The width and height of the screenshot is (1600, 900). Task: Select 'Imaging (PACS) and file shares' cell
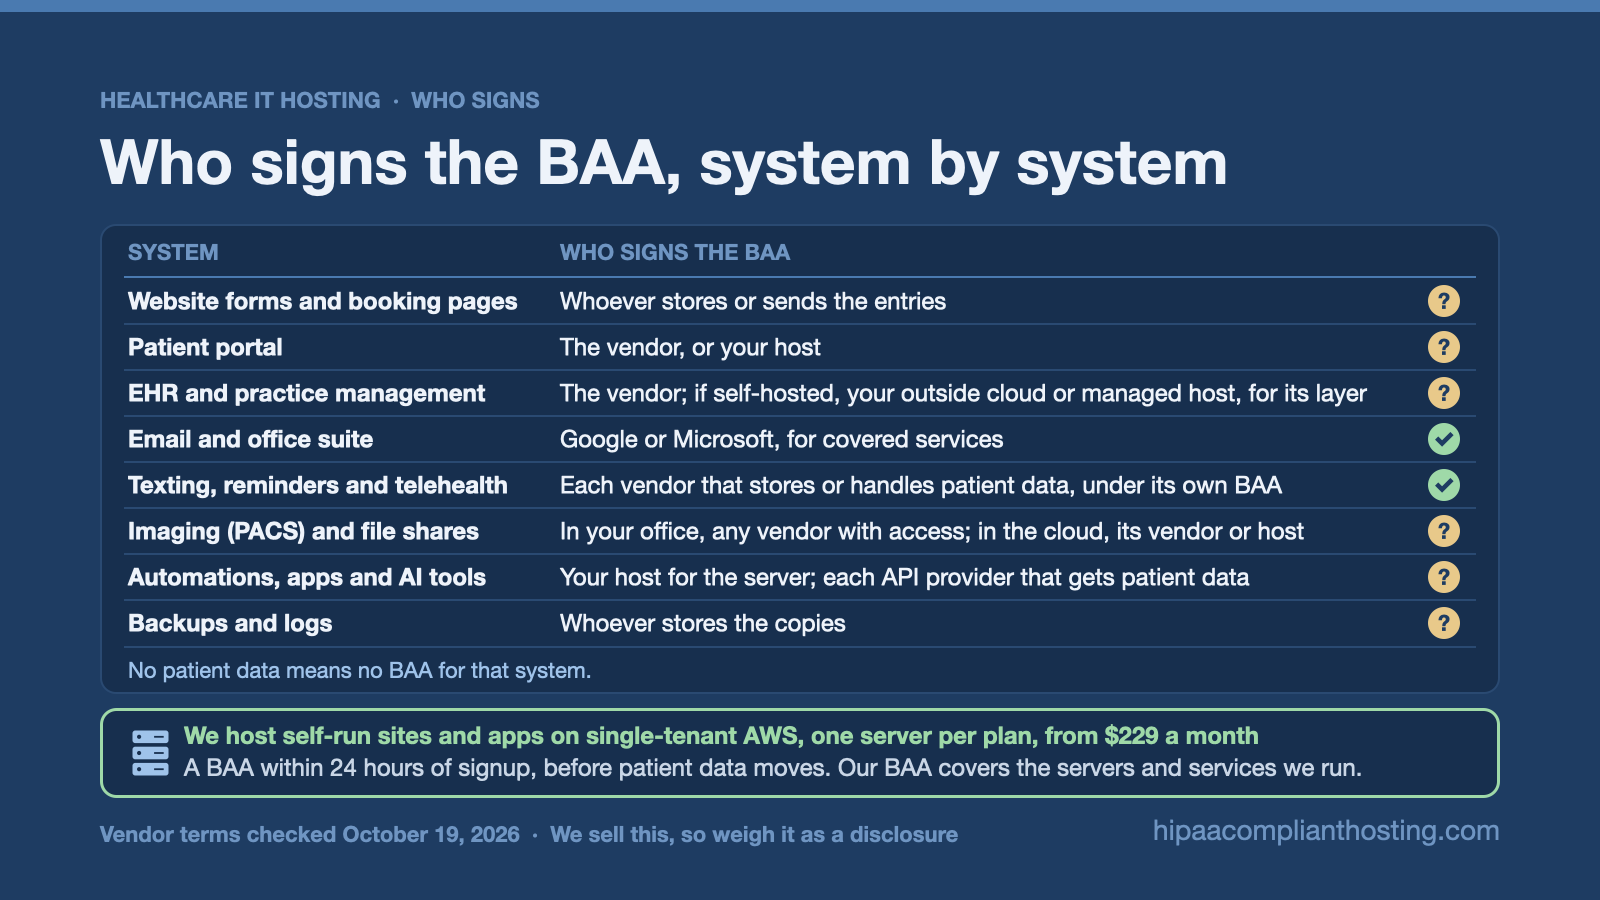coord(303,532)
